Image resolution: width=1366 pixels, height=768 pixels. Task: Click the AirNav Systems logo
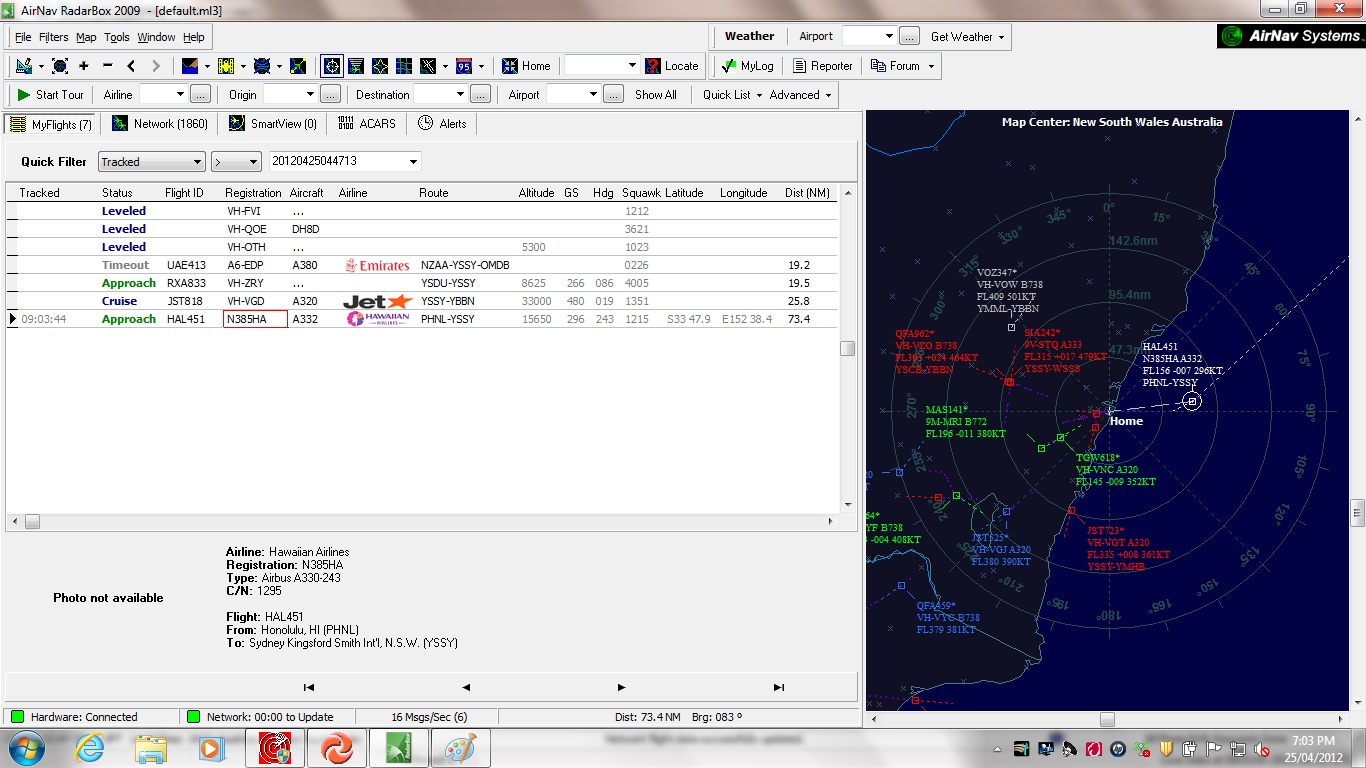point(1290,36)
